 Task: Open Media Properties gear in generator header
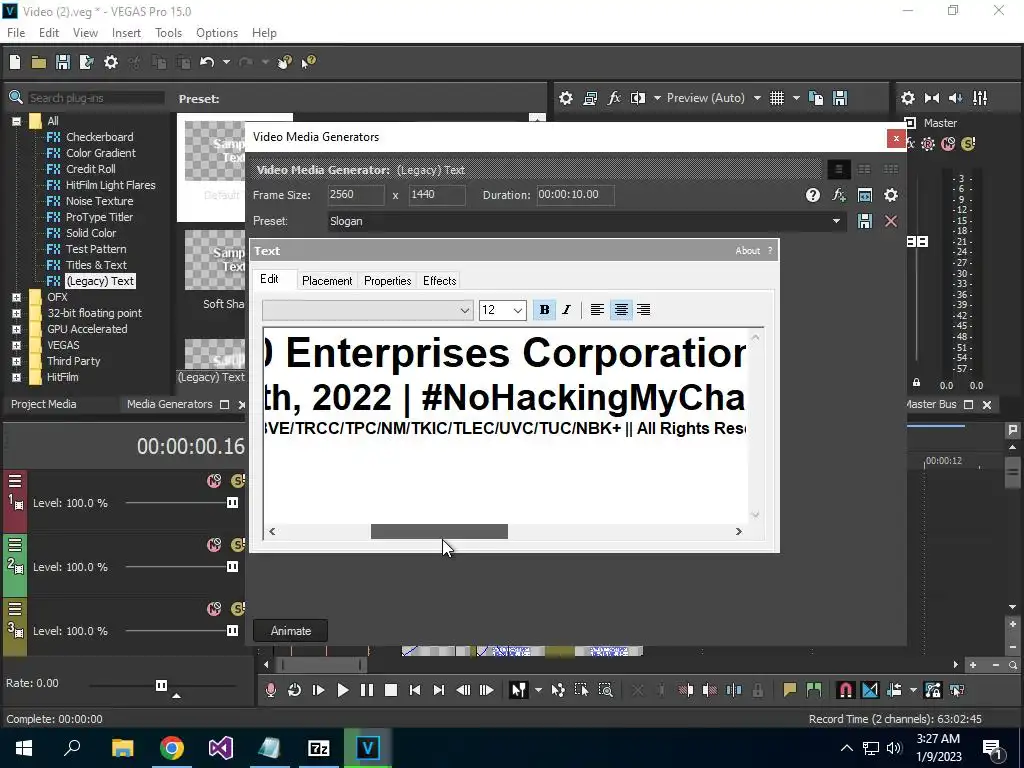click(x=891, y=195)
